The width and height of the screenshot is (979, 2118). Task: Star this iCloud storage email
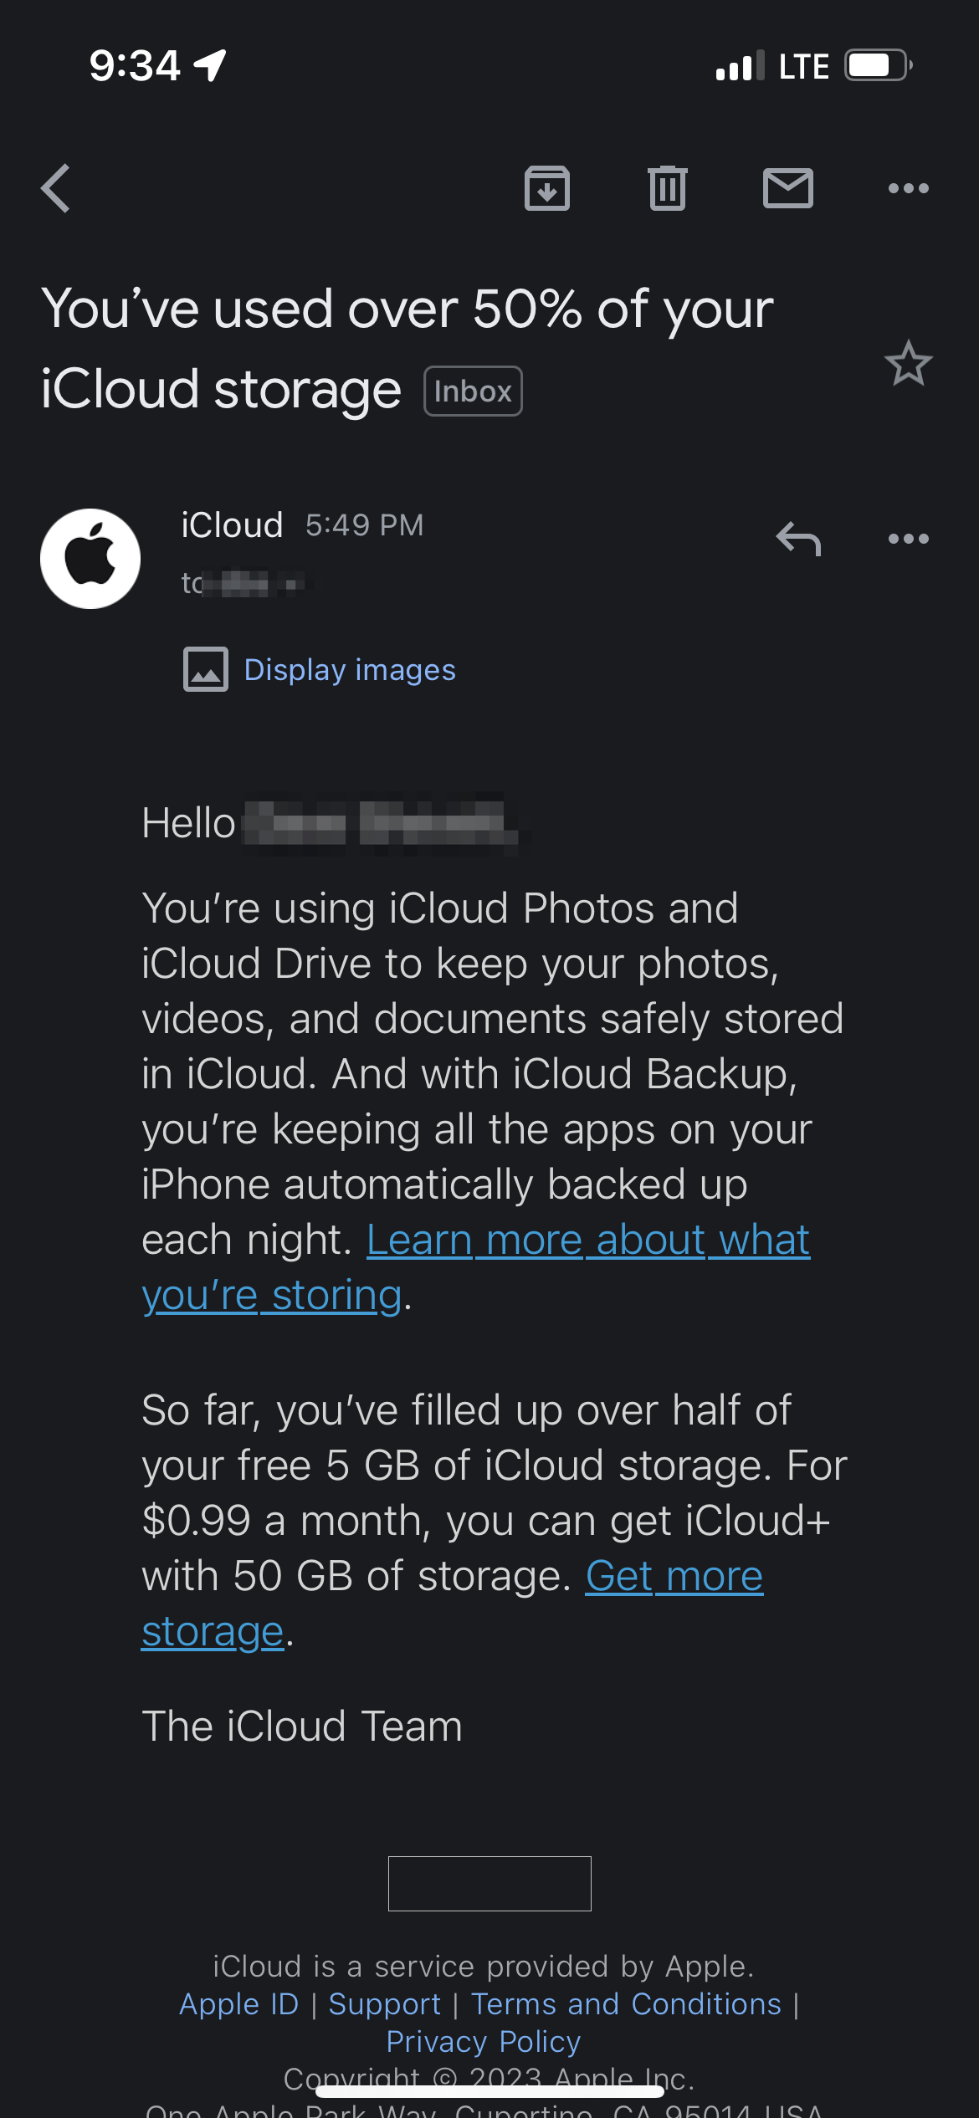click(908, 363)
